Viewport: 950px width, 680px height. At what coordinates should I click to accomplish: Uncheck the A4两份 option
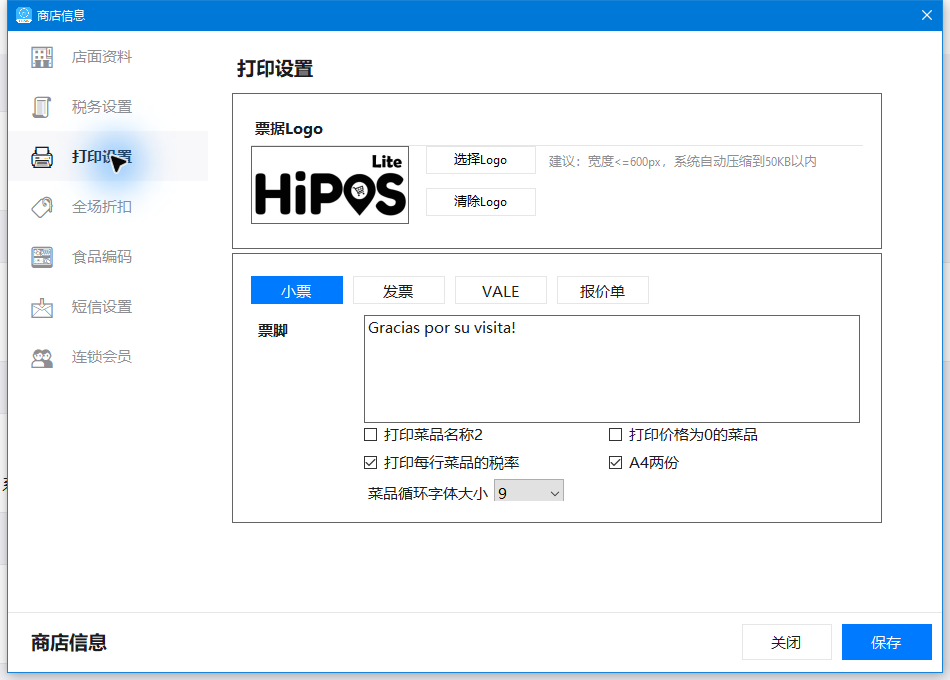(x=615, y=463)
